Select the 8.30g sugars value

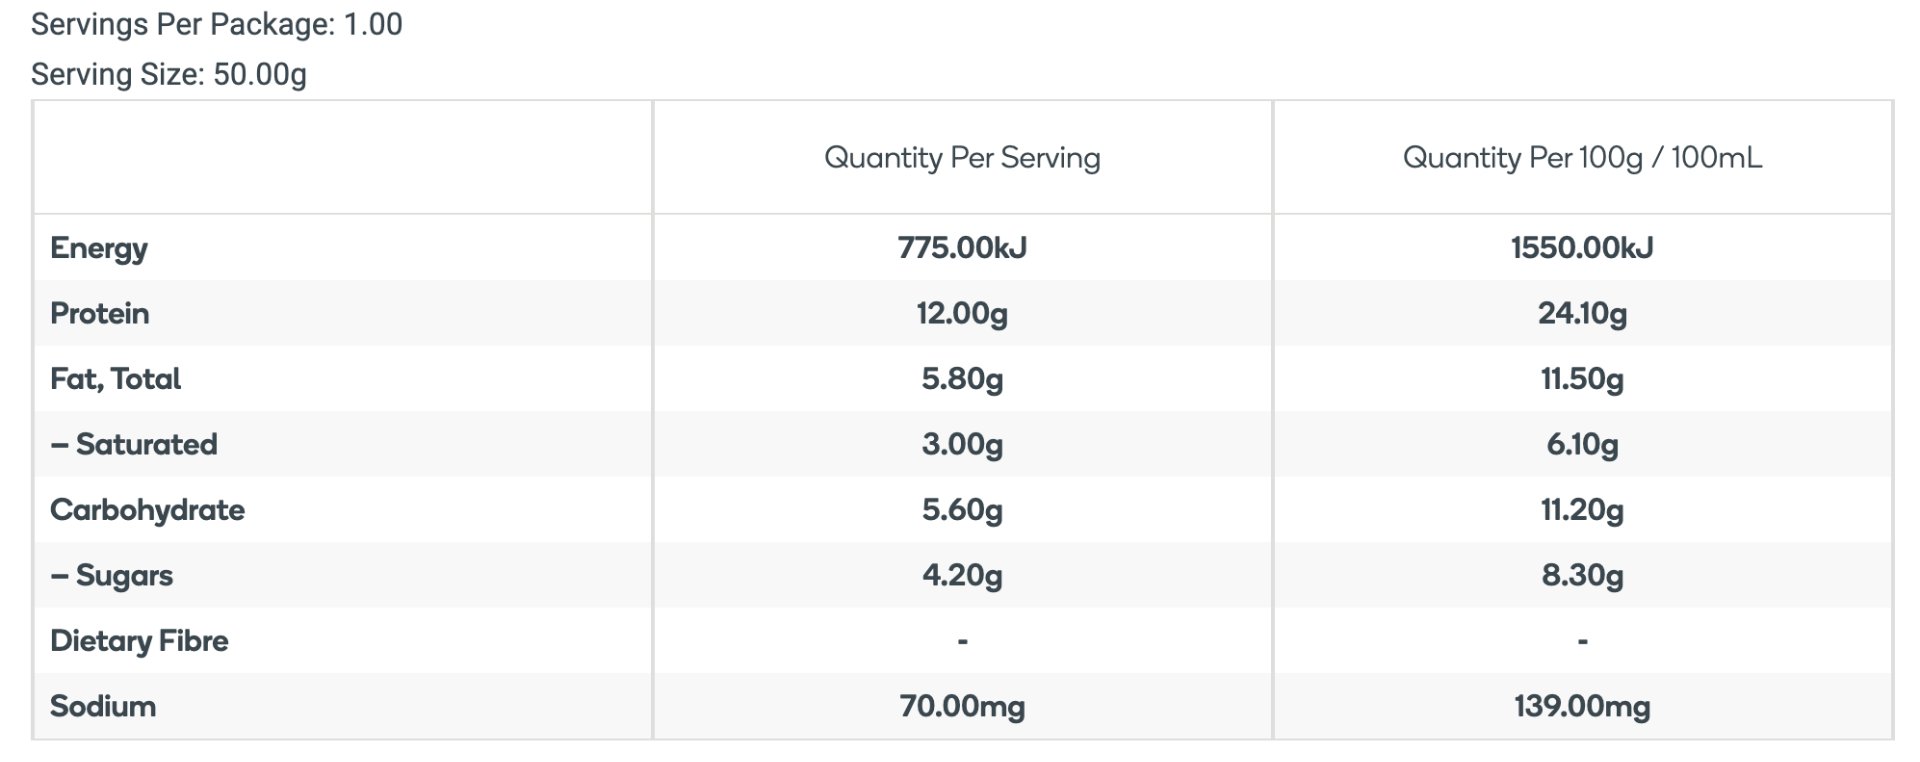[x=1582, y=575]
